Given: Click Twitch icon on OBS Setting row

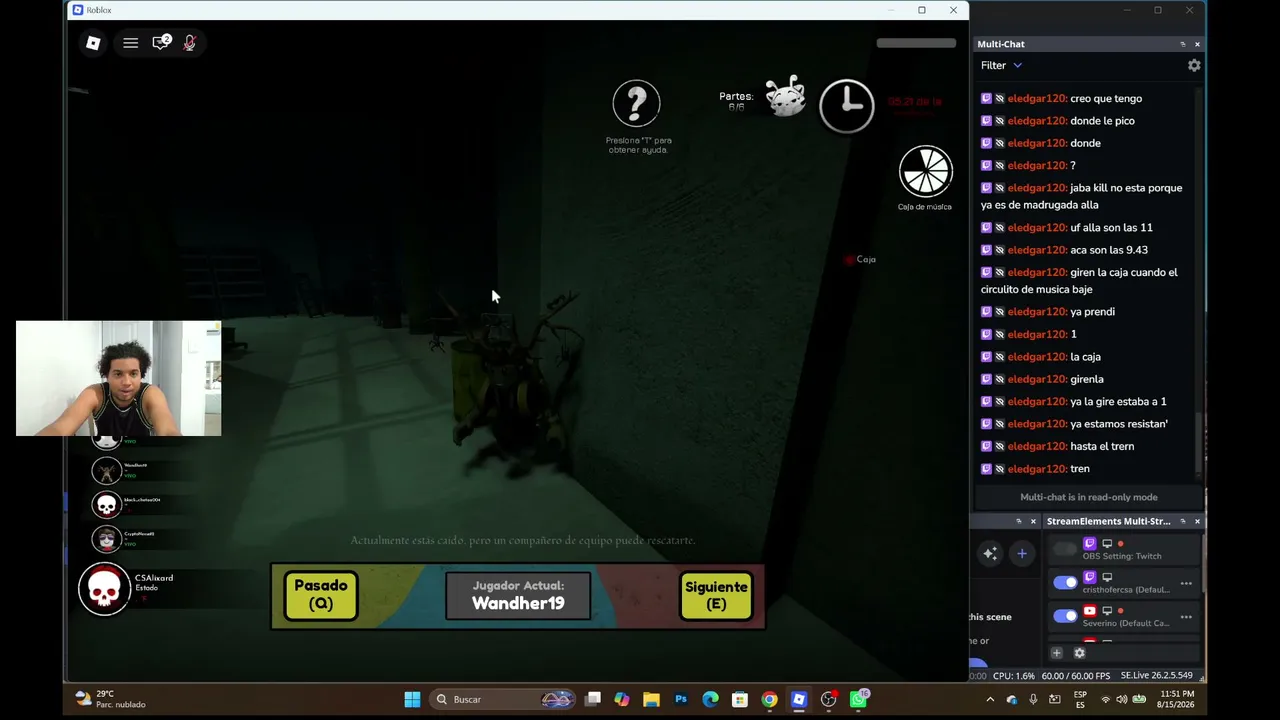Looking at the screenshot, I should click(1090, 544).
